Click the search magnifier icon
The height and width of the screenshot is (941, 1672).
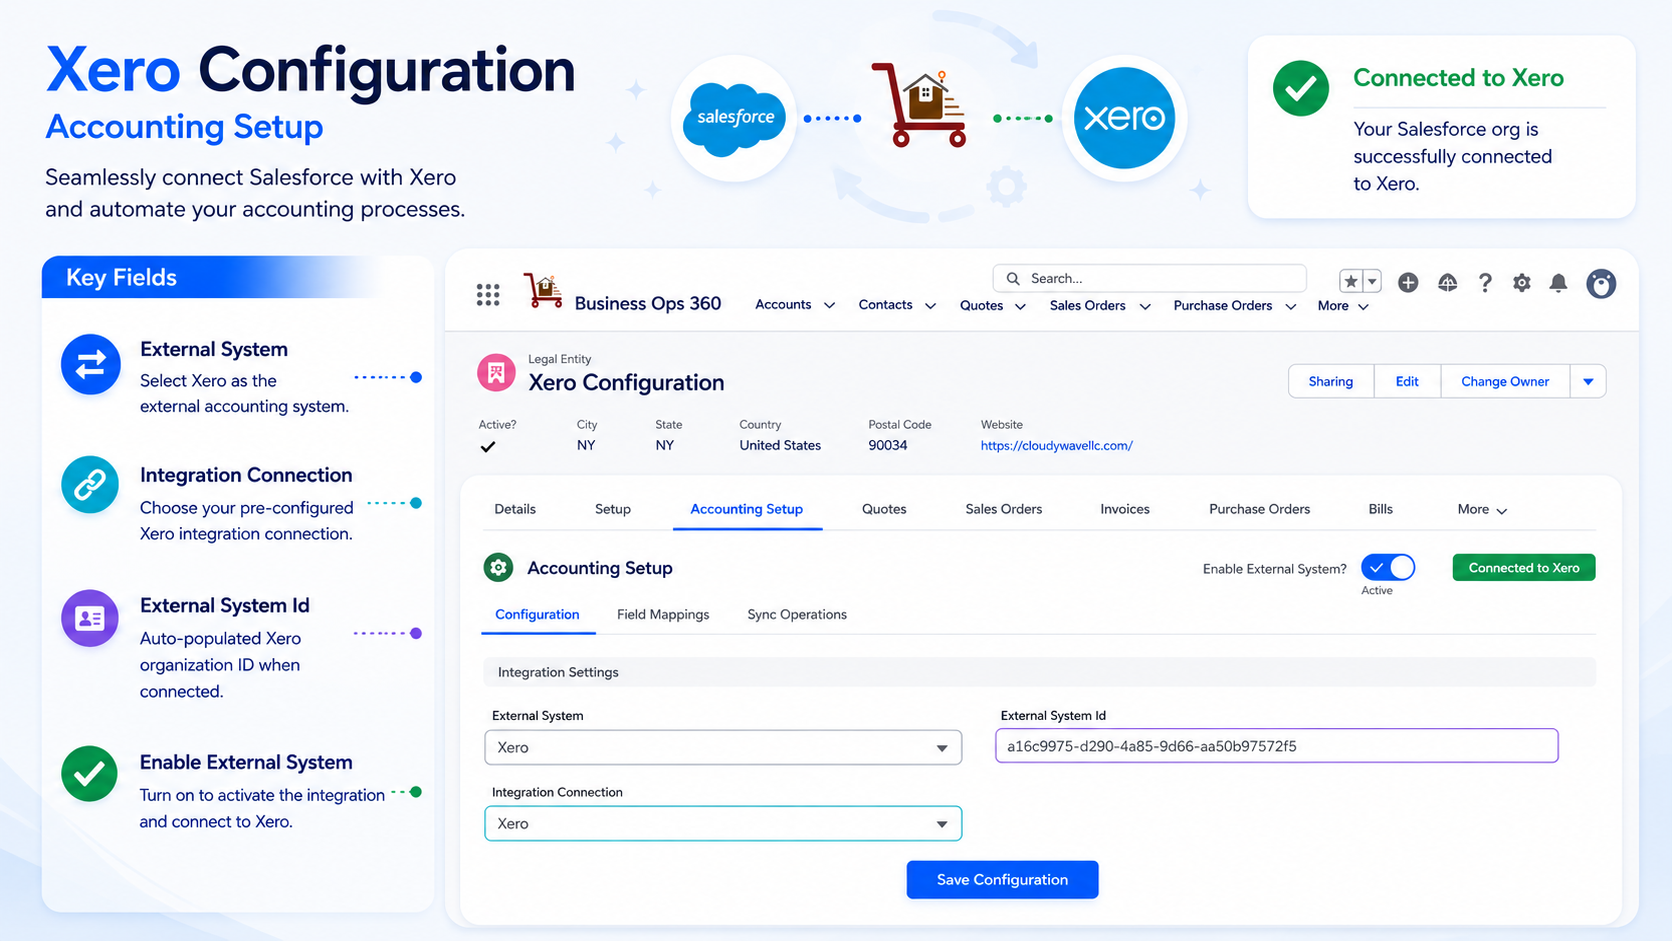point(1013,279)
